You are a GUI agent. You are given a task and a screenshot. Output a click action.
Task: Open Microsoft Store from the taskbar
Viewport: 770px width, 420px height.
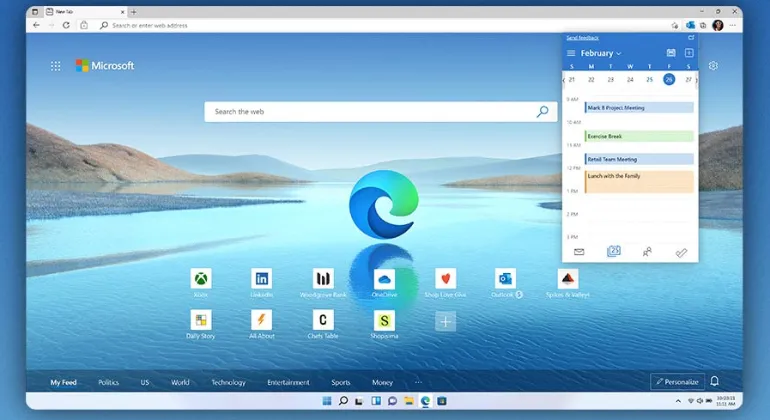441,401
